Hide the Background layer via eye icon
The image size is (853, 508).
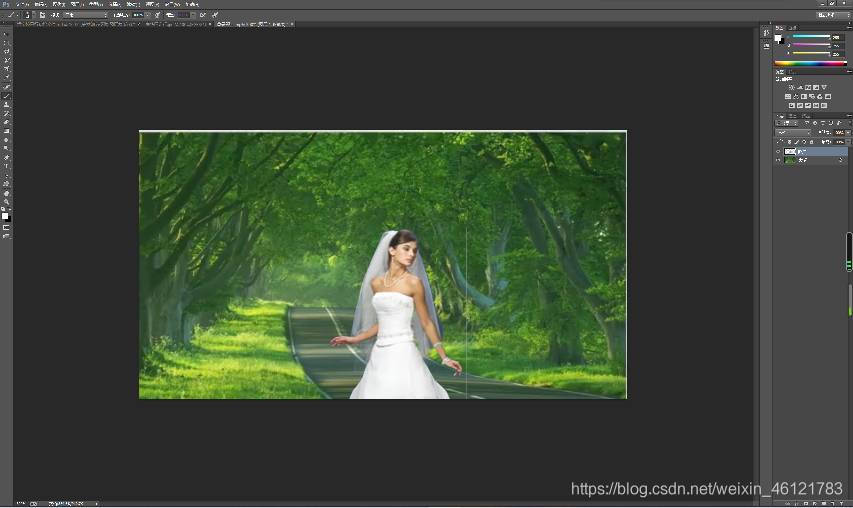[x=778, y=160]
